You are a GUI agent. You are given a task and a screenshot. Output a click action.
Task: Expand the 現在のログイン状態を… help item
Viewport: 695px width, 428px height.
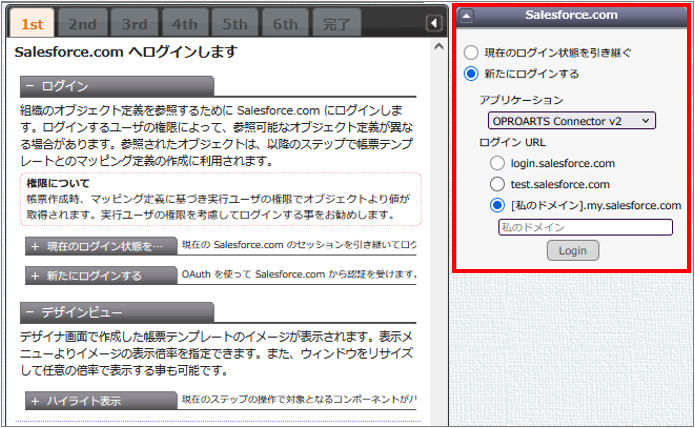[100, 247]
